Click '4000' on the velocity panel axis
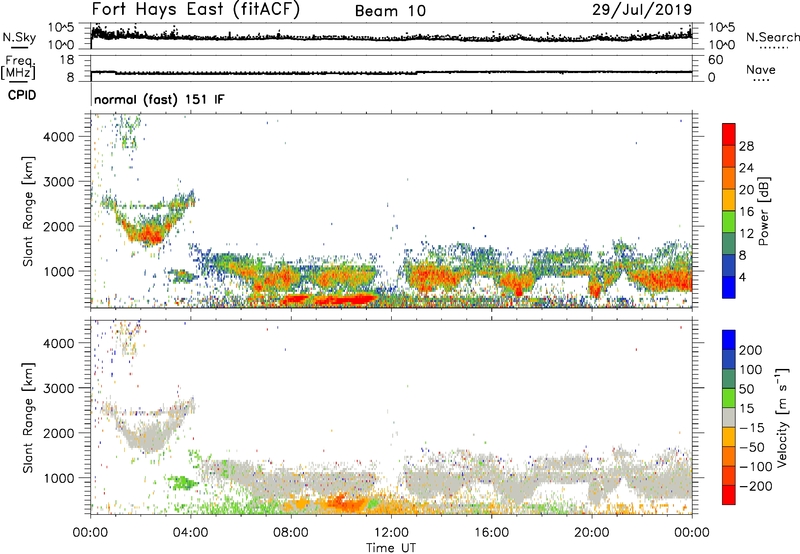 click(x=59, y=343)
